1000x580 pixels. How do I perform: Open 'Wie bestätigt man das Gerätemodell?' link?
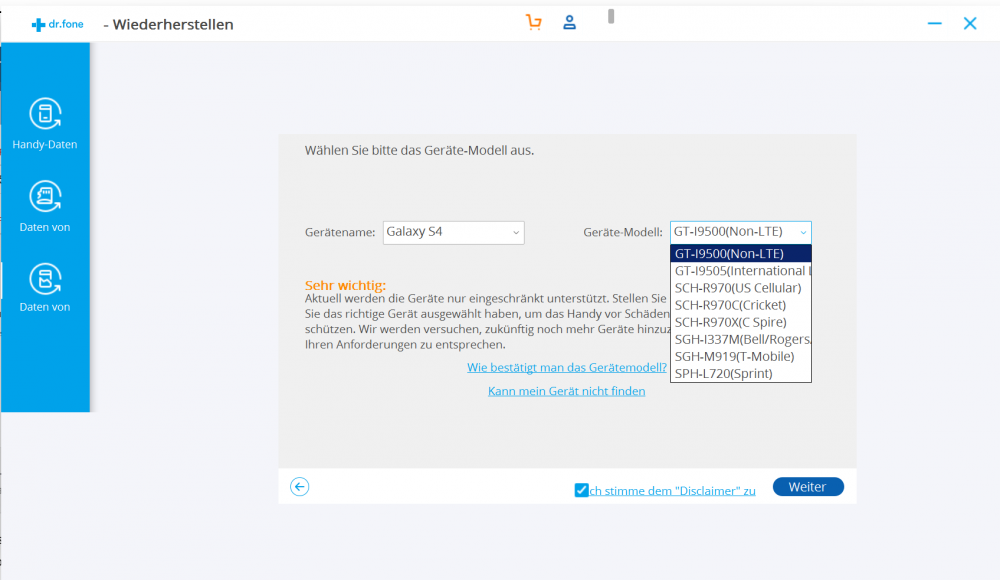click(x=566, y=368)
